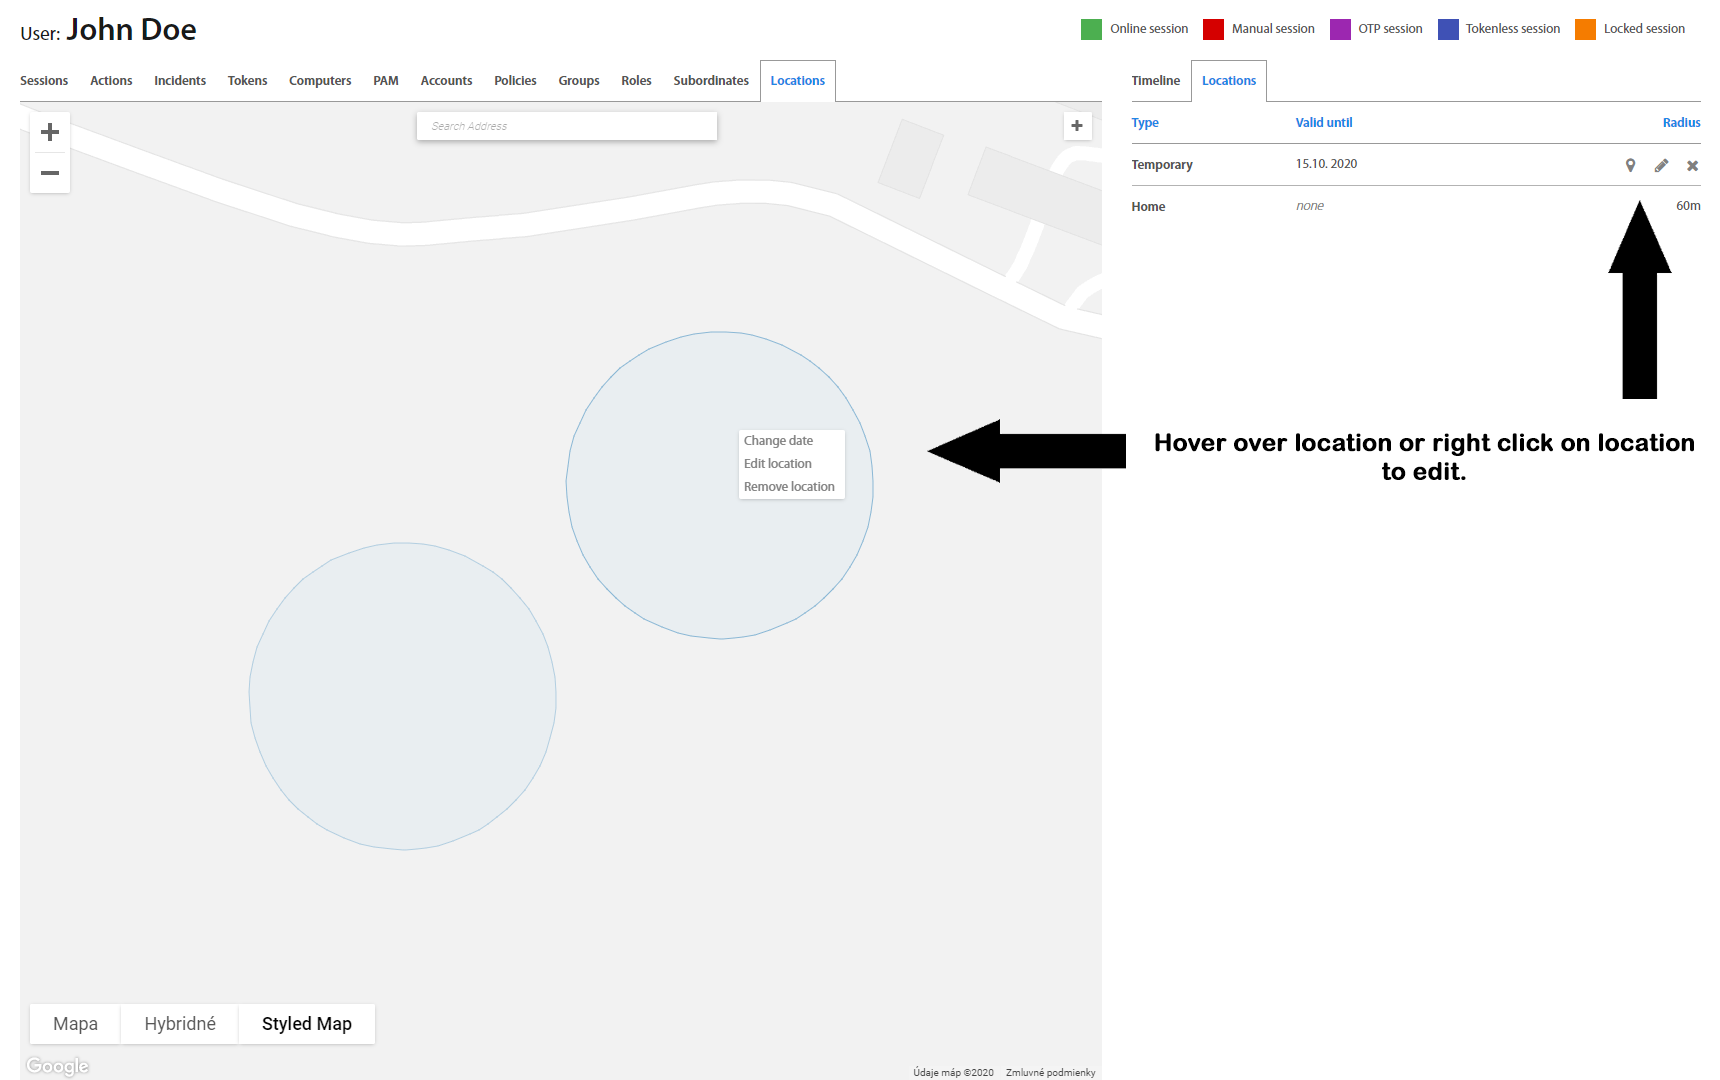Image resolution: width=1720 pixels, height=1080 pixels.
Task: Select Remove location from context menu
Action: pyautogui.click(x=789, y=487)
